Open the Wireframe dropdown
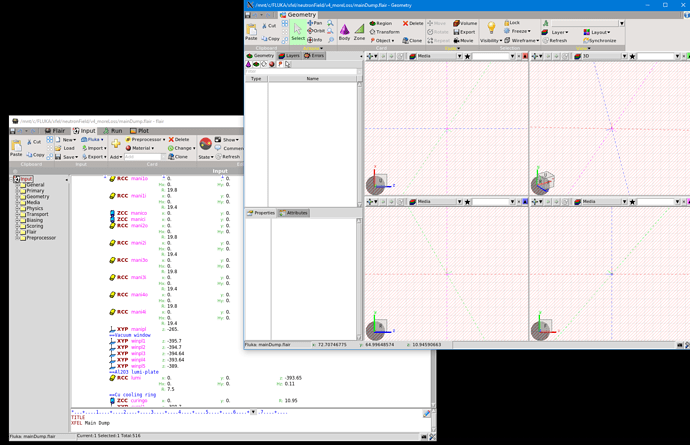This screenshot has width=690, height=445. pyautogui.click(x=521, y=40)
